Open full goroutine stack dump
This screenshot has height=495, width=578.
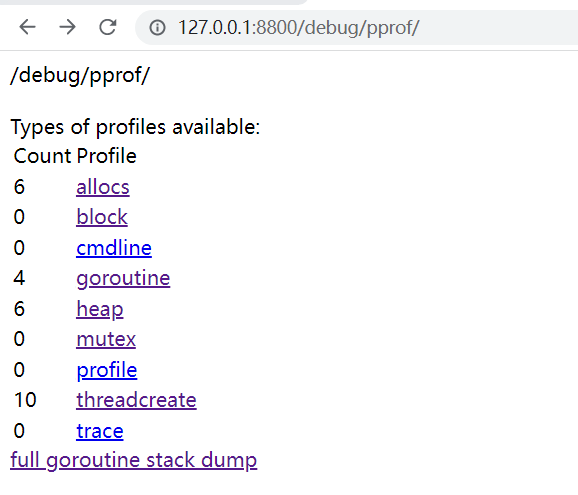pyautogui.click(x=133, y=460)
